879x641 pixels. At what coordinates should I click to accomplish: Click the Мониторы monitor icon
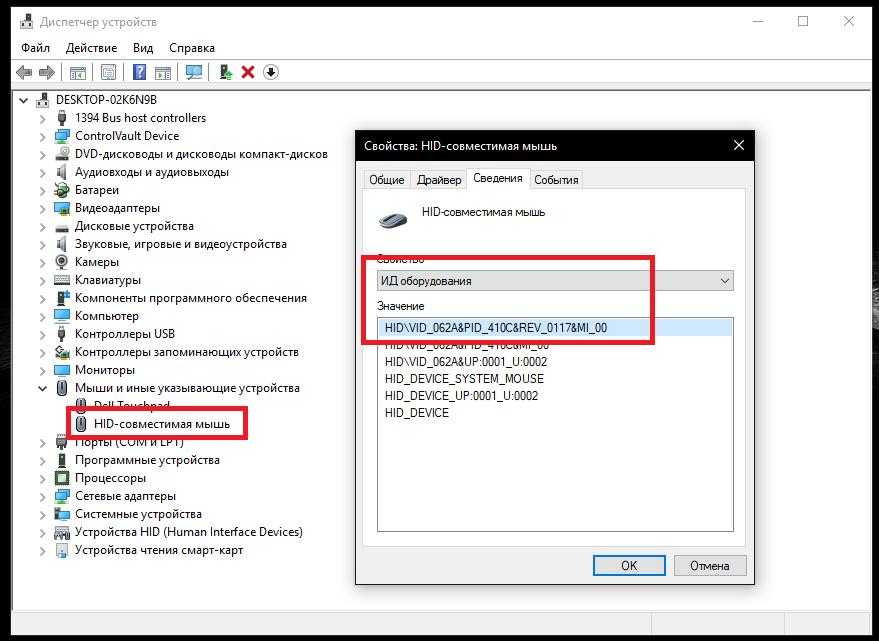pyautogui.click(x=62, y=370)
